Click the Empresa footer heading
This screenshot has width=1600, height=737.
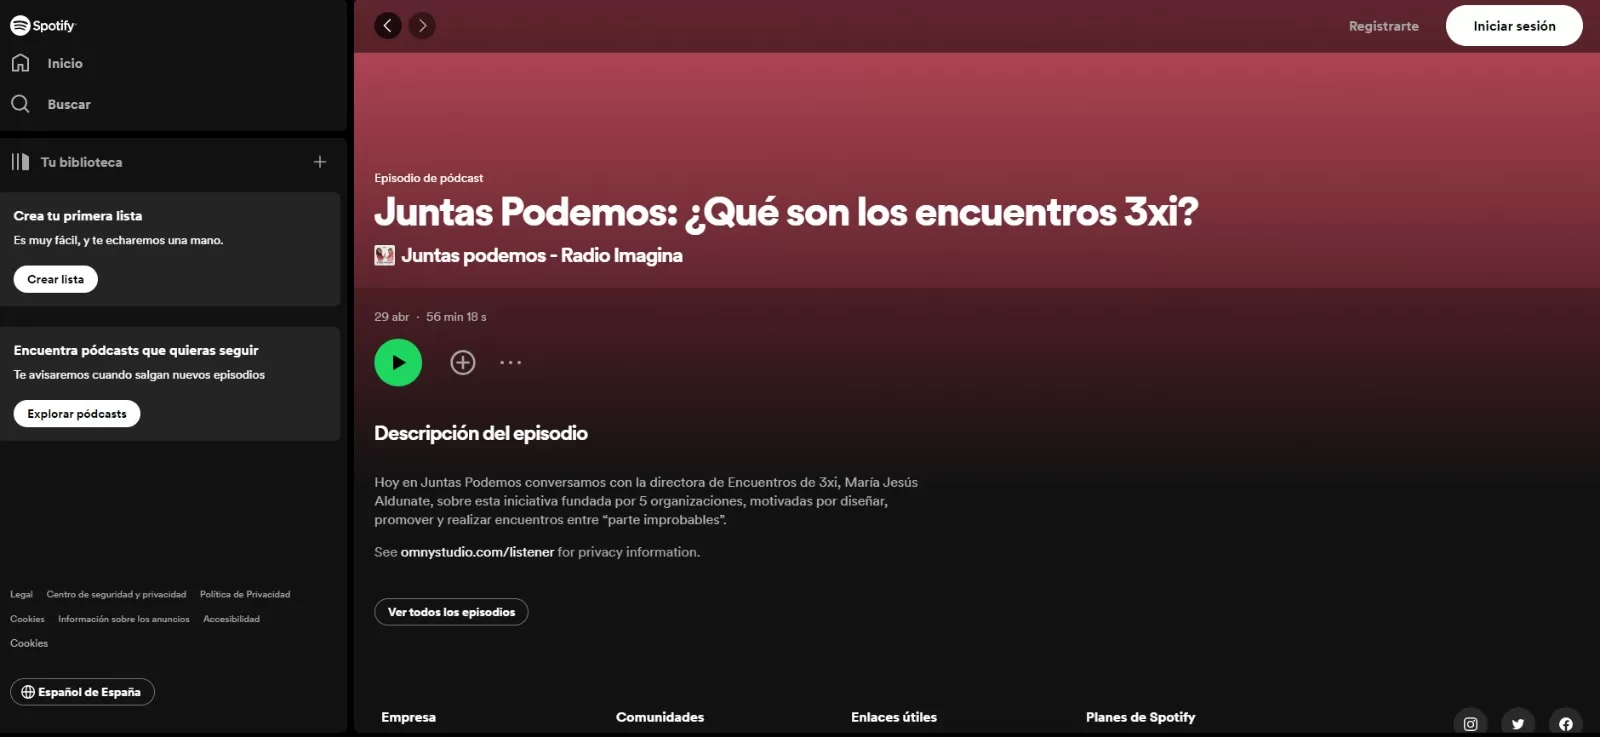pos(408,717)
